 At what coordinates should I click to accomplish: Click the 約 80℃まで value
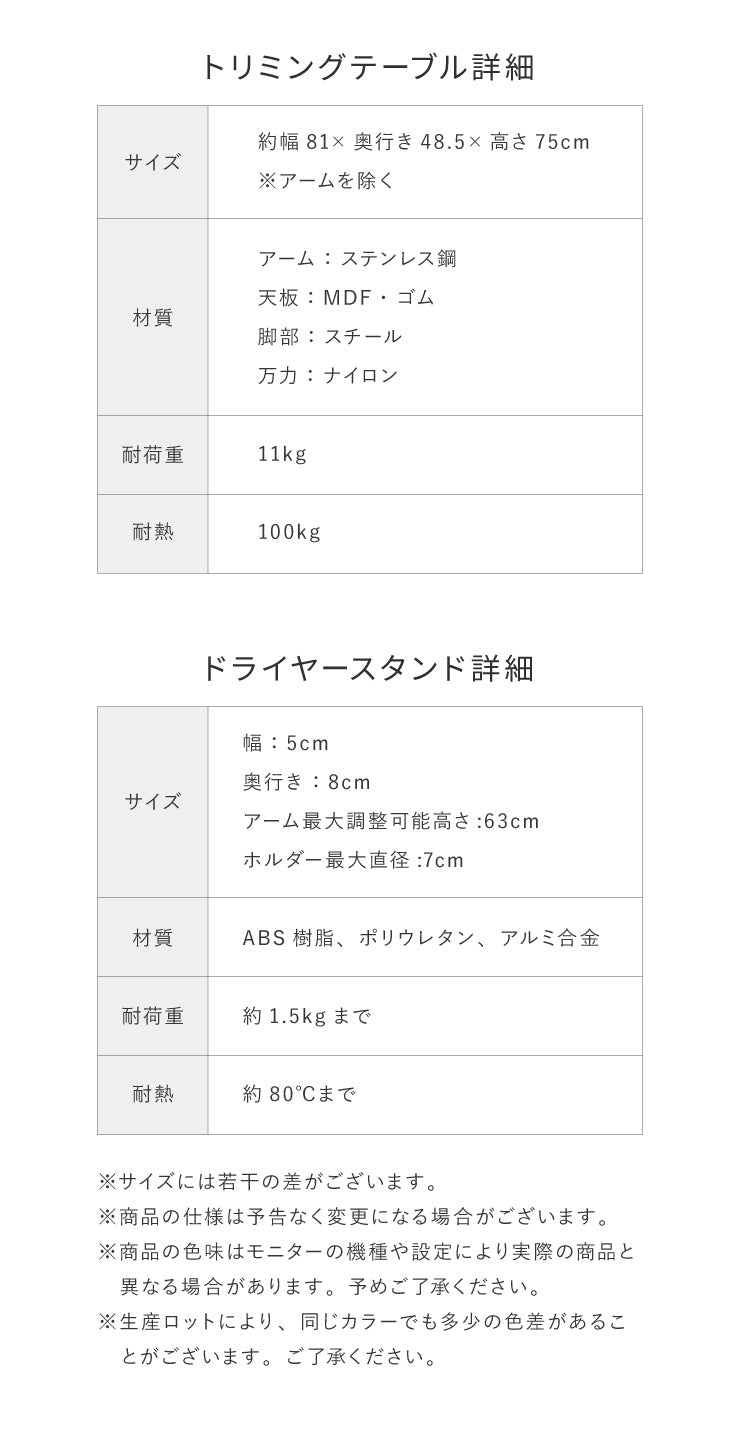299,1094
